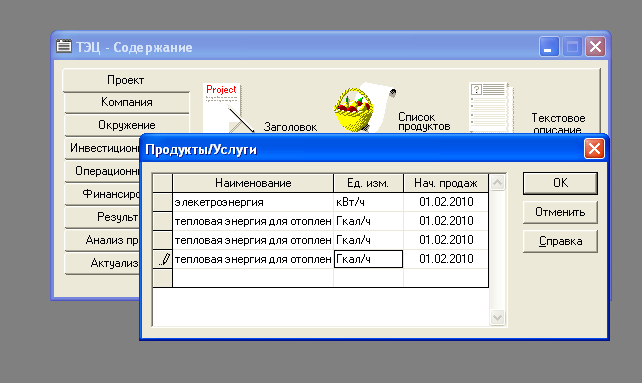Select the row header of the third row

coord(163,240)
